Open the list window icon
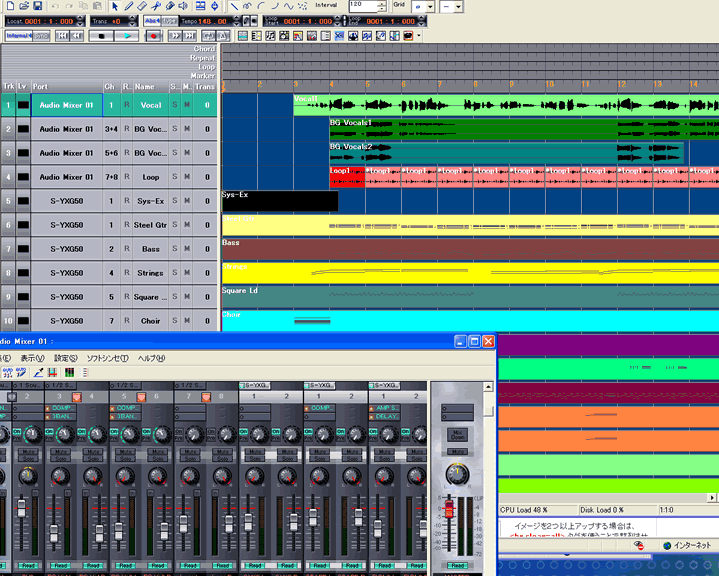719x576 pixels. [x=326, y=36]
